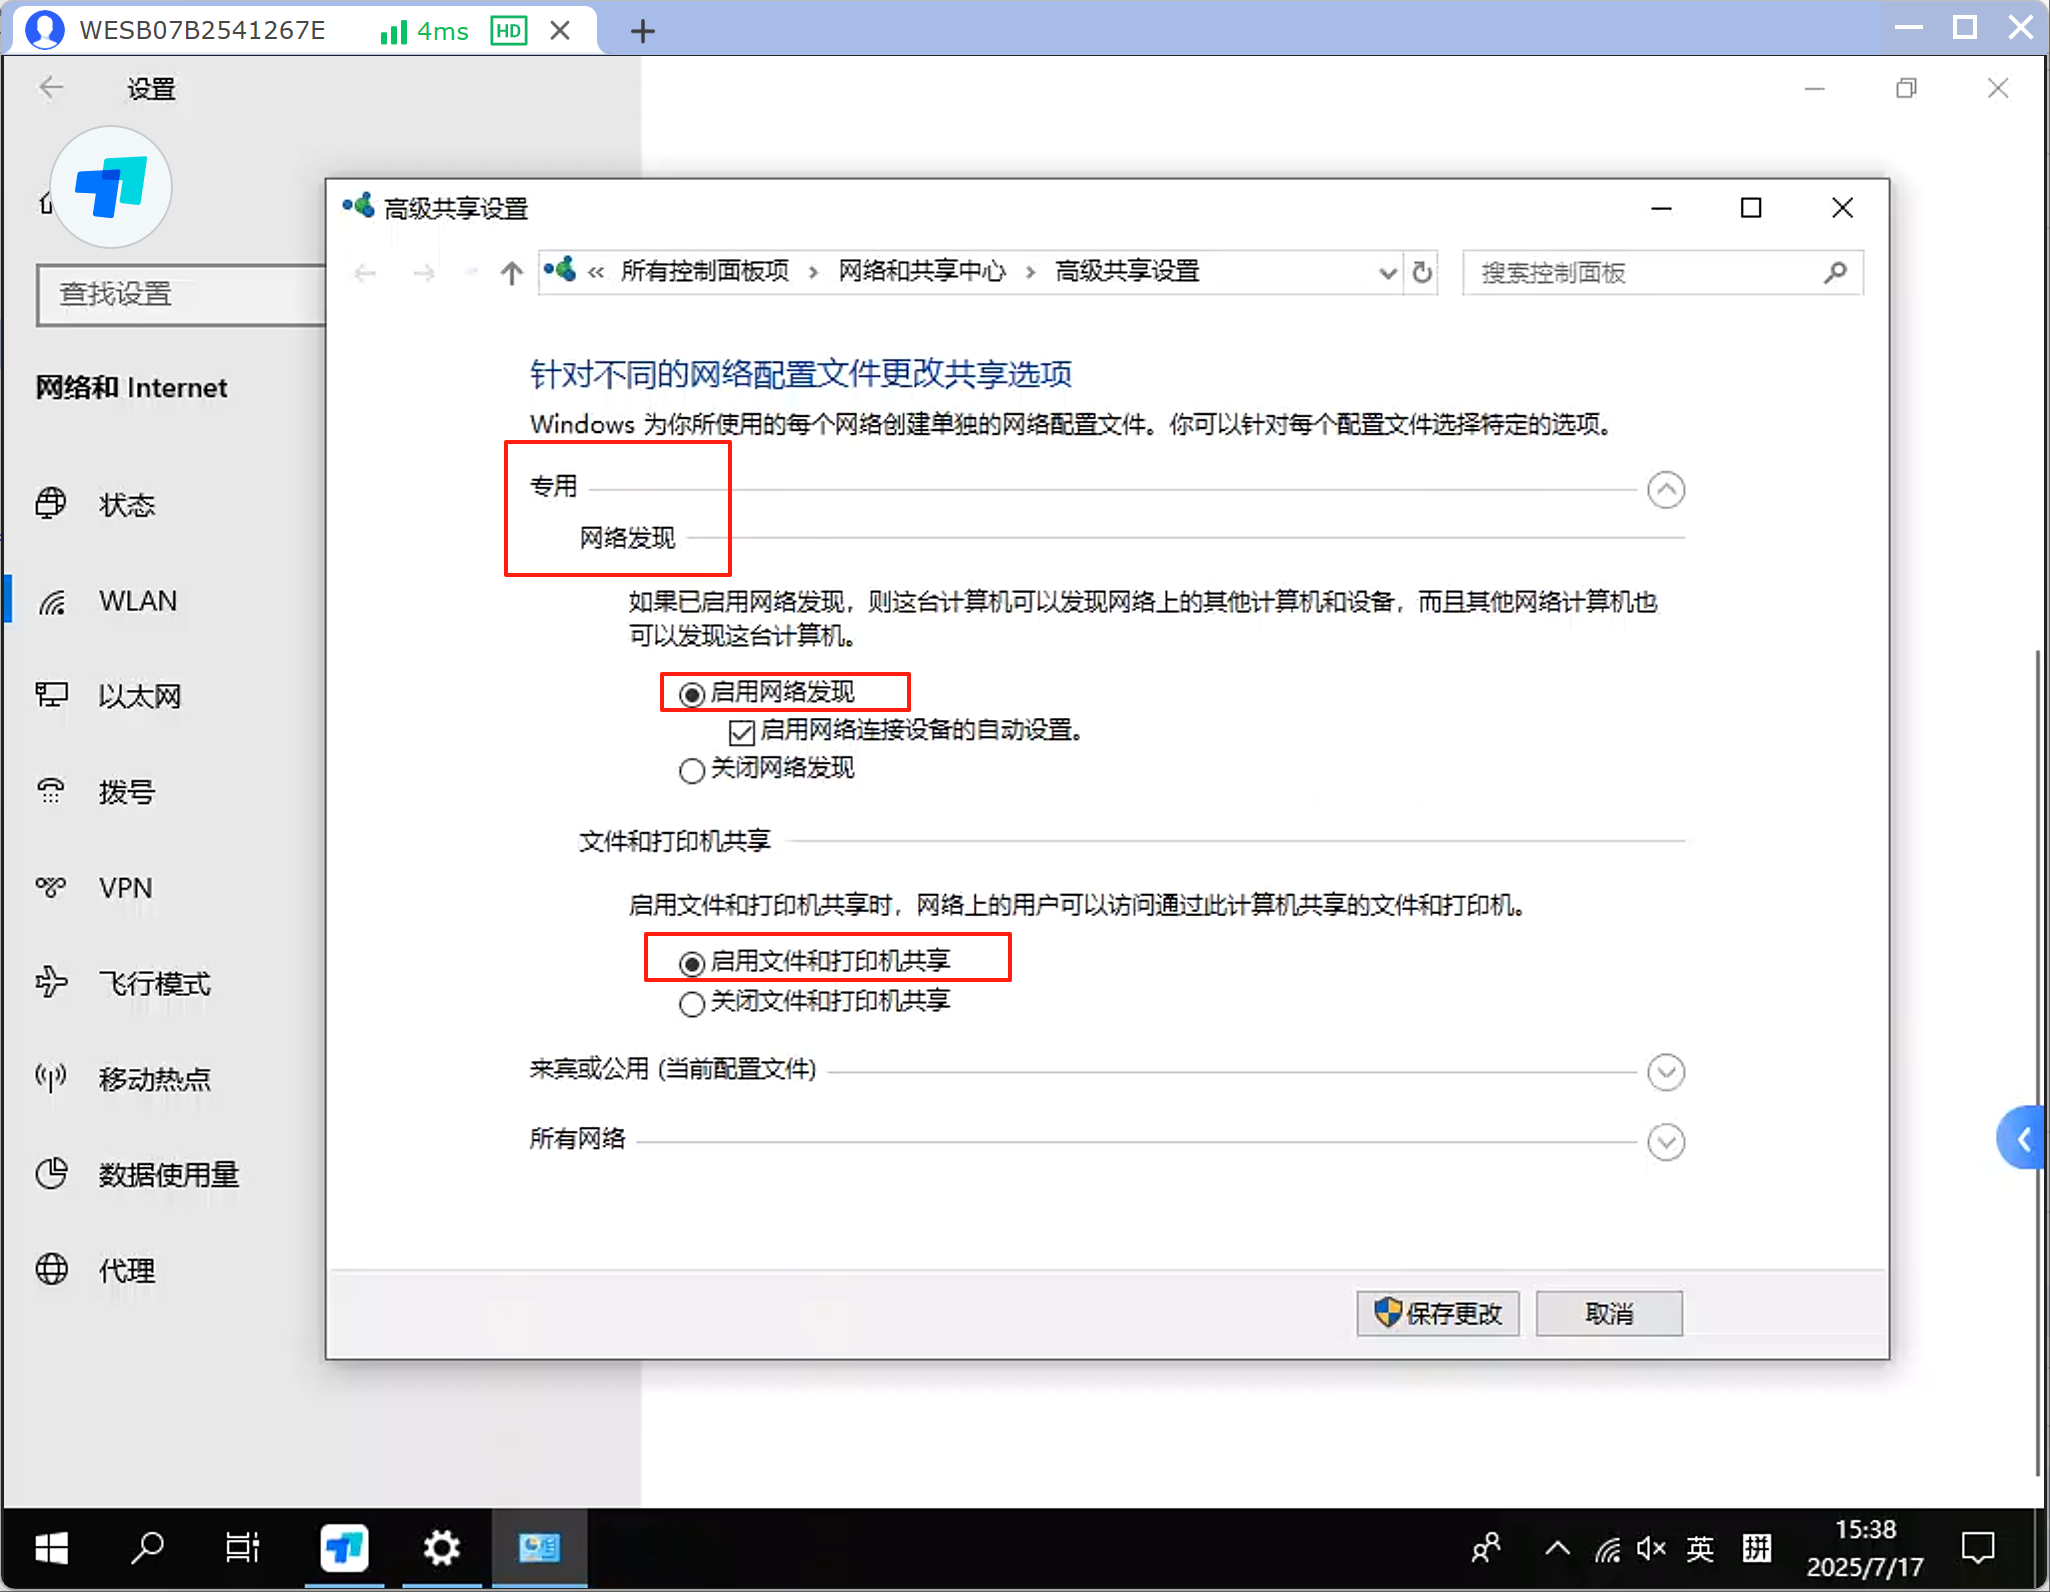The height and width of the screenshot is (1592, 2050).
Task: Click 网络和共享中心 breadcrumb link
Action: [x=922, y=271]
